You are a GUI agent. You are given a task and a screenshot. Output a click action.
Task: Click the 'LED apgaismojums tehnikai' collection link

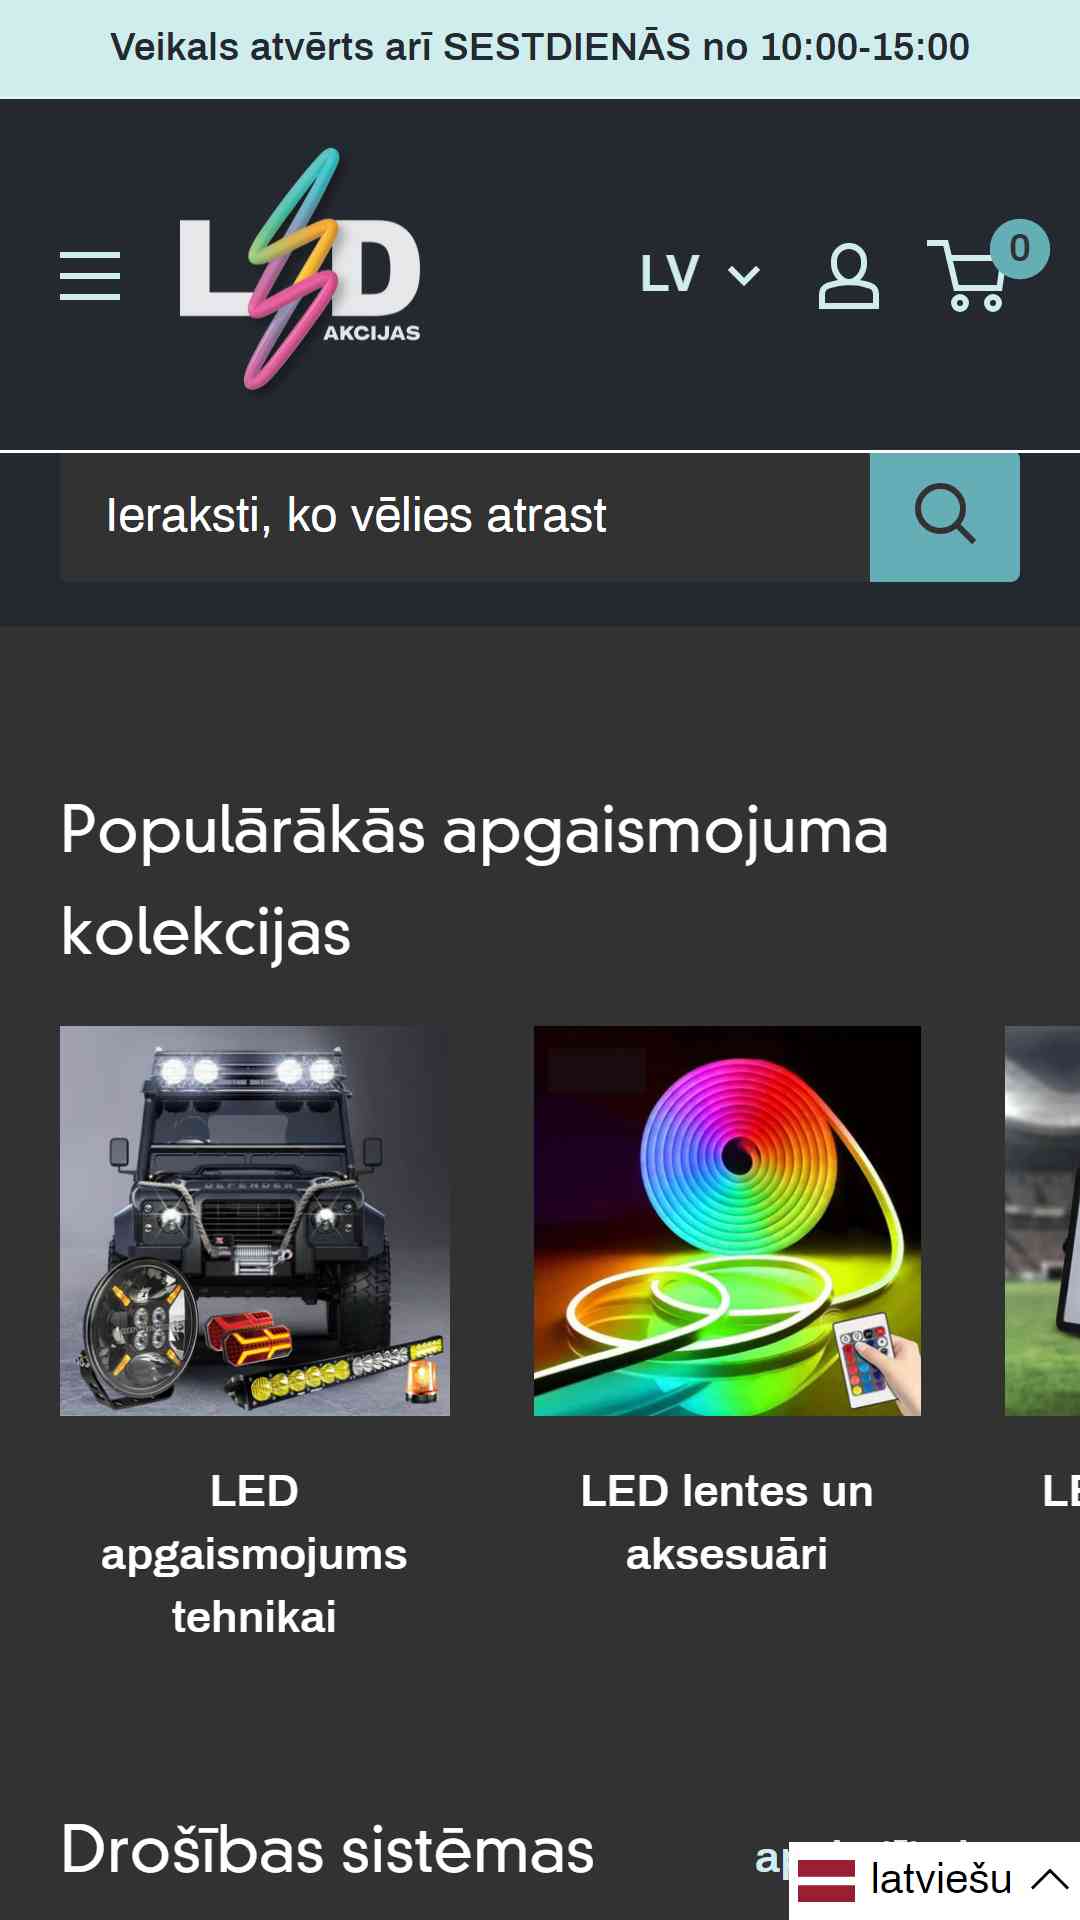tap(254, 1554)
